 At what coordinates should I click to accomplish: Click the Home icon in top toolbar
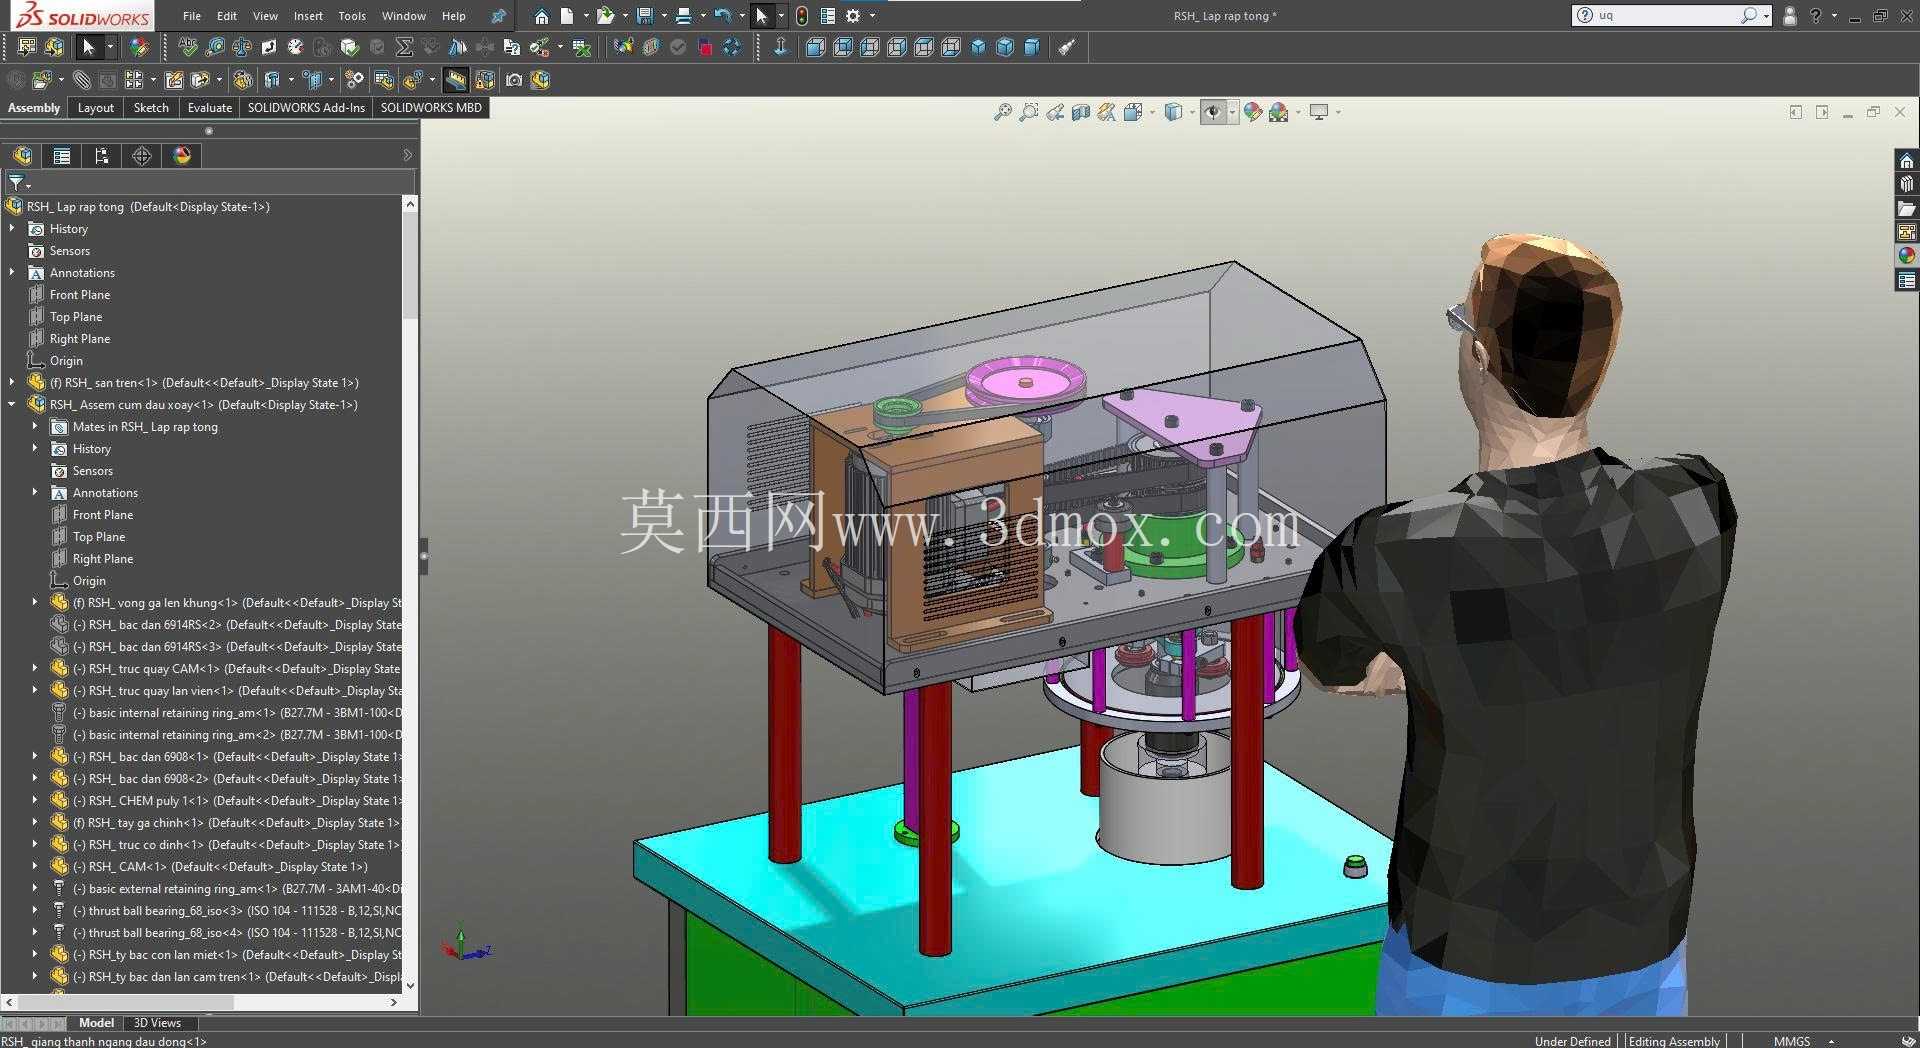tap(541, 16)
